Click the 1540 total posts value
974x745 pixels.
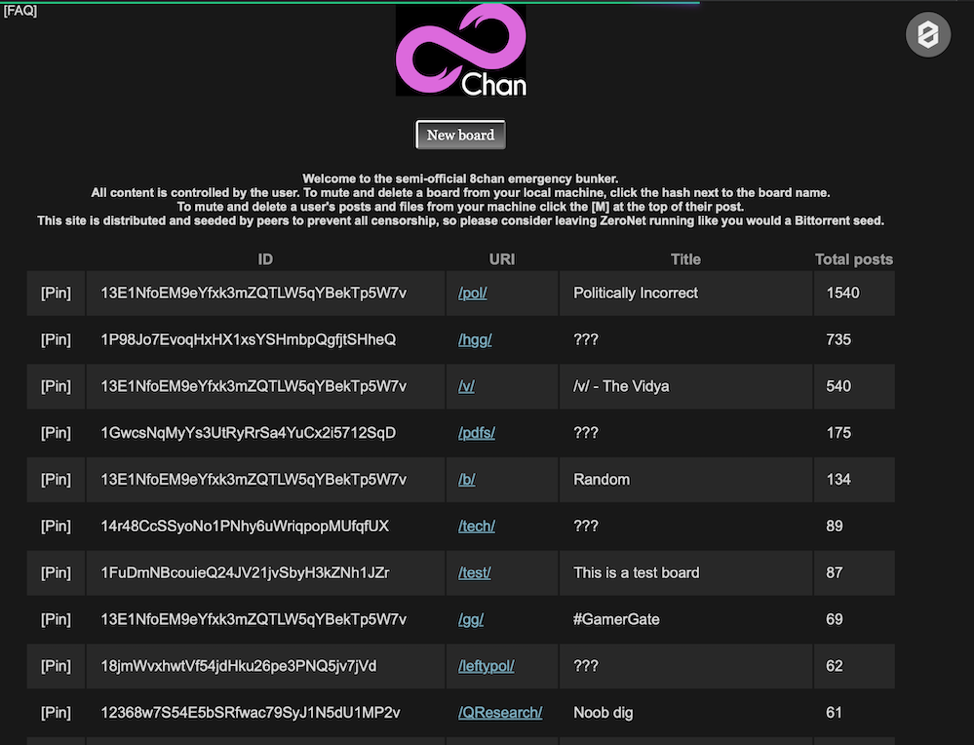[x=843, y=293]
